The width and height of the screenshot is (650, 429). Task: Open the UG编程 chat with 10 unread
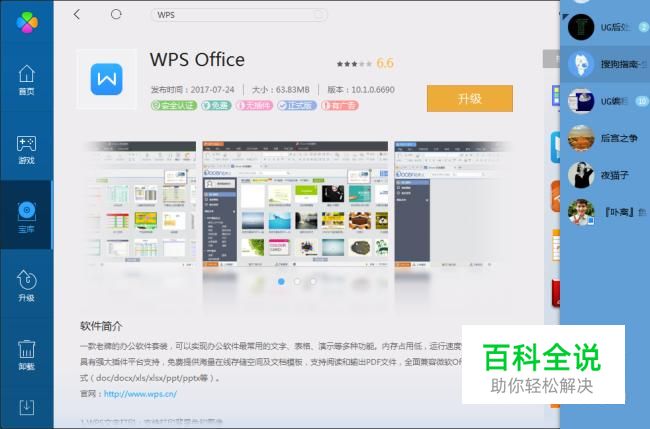(x=605, y=101)
